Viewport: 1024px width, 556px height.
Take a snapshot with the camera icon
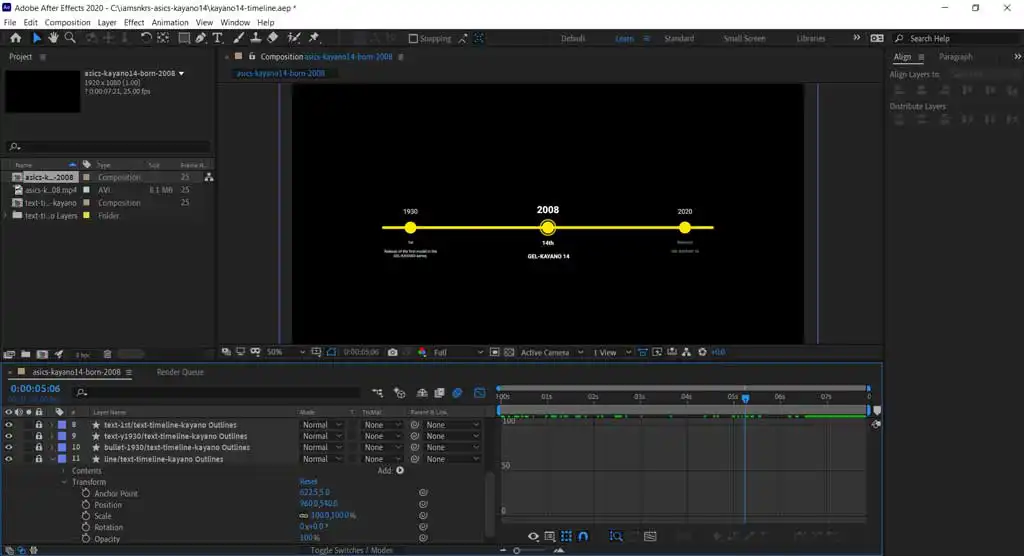[392, 352]
